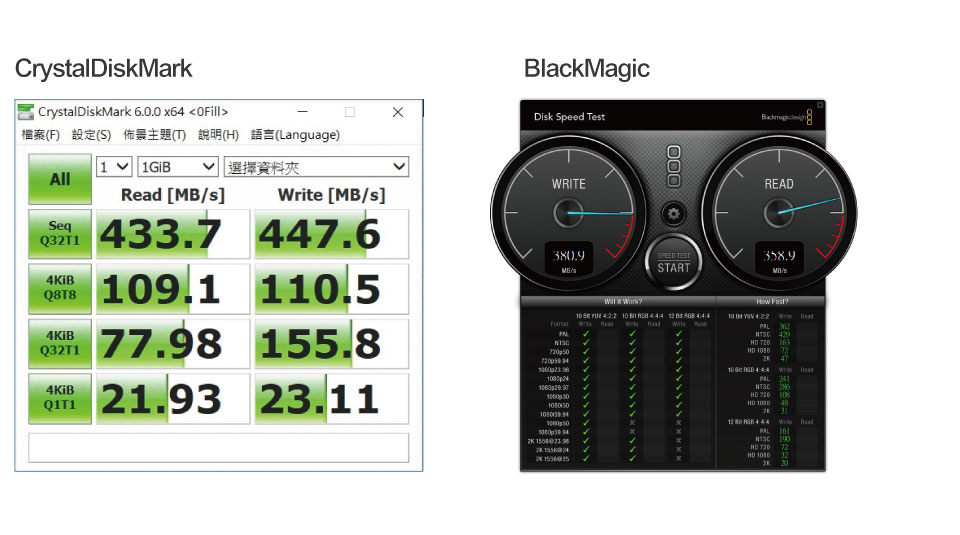Click the 1080p23.98 format row label

coord(554,370)
